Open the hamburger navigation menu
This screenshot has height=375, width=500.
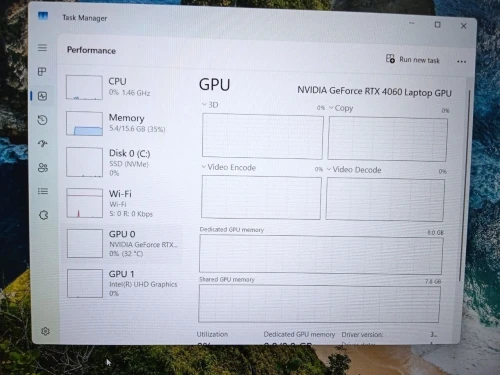pos(42,48)
